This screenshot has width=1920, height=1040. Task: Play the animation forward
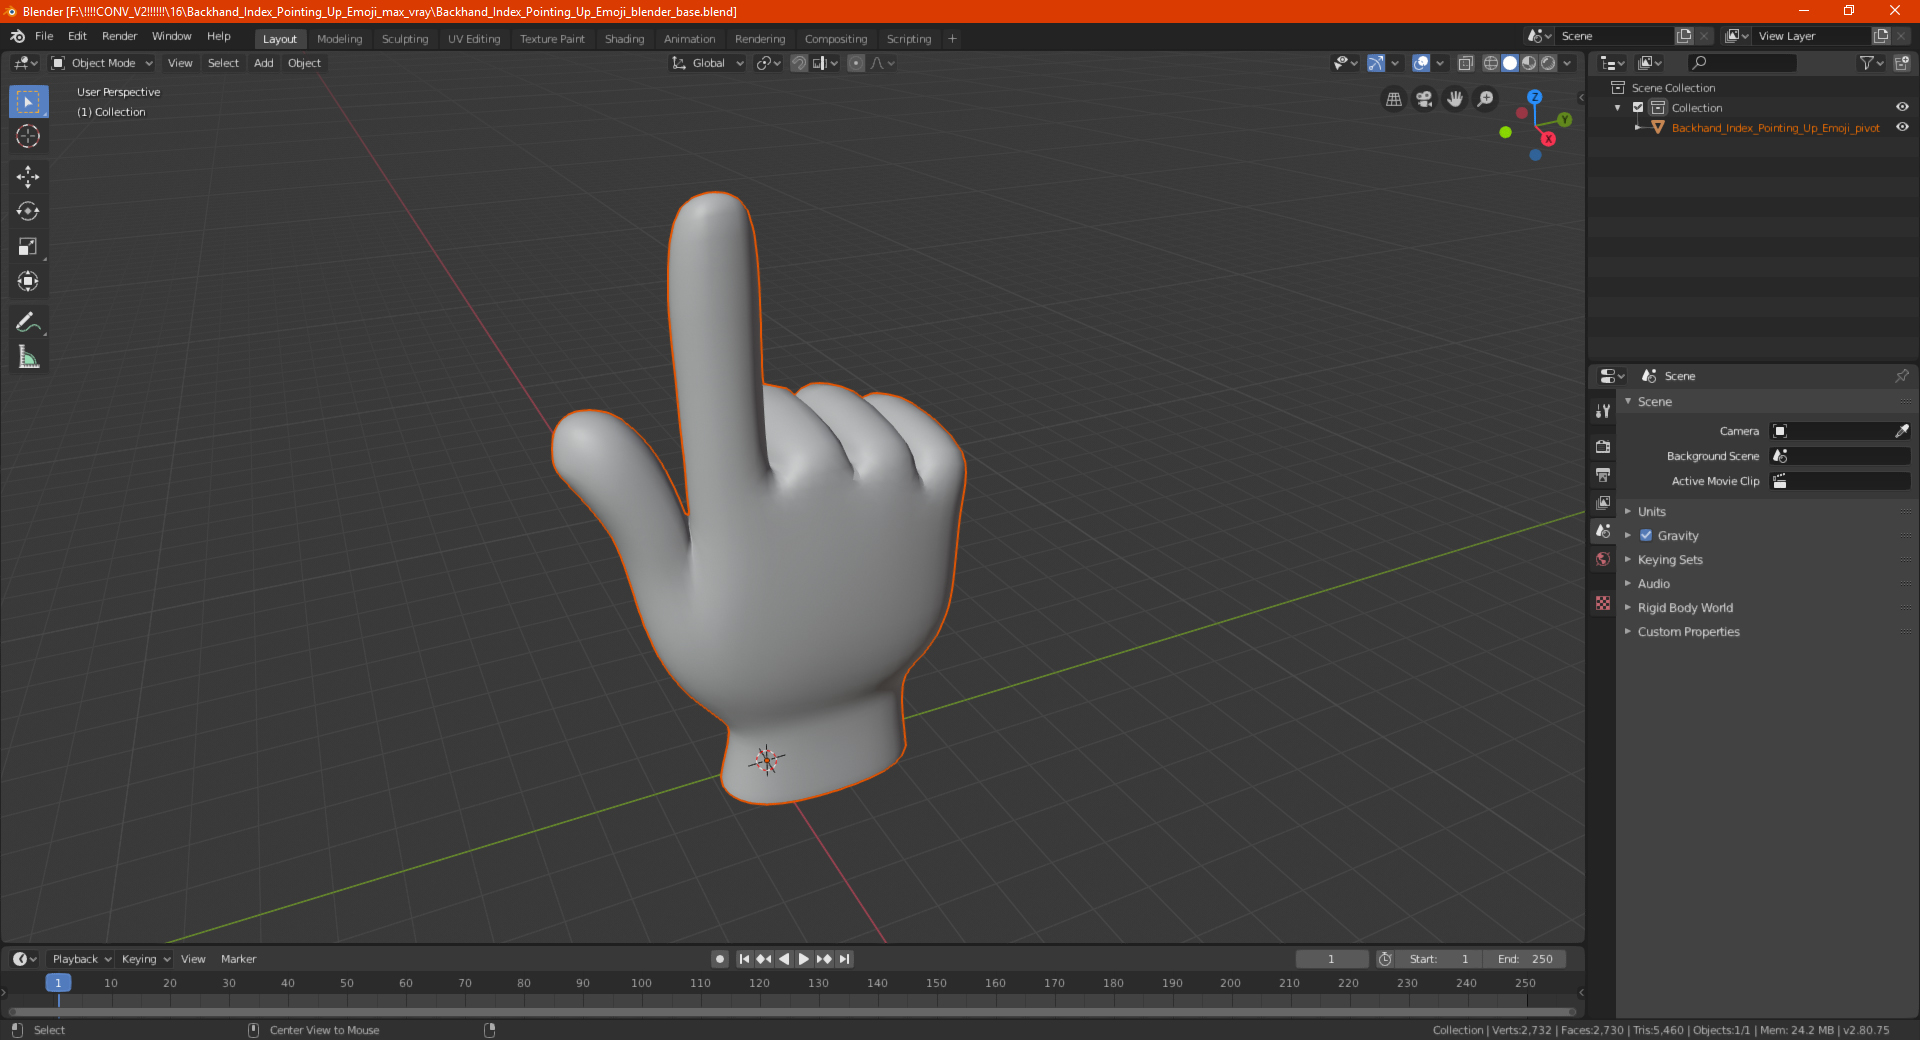pos(803,959)
